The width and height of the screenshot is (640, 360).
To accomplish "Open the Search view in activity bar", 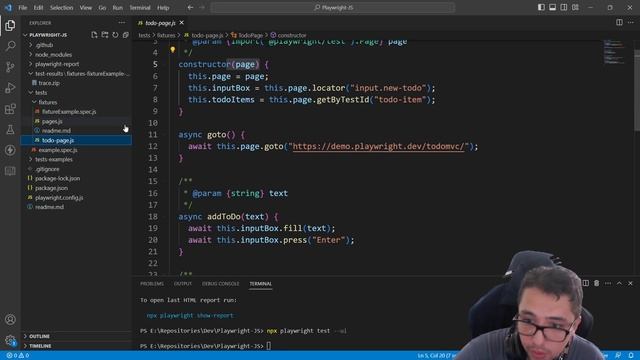I will tap(10, 46).
